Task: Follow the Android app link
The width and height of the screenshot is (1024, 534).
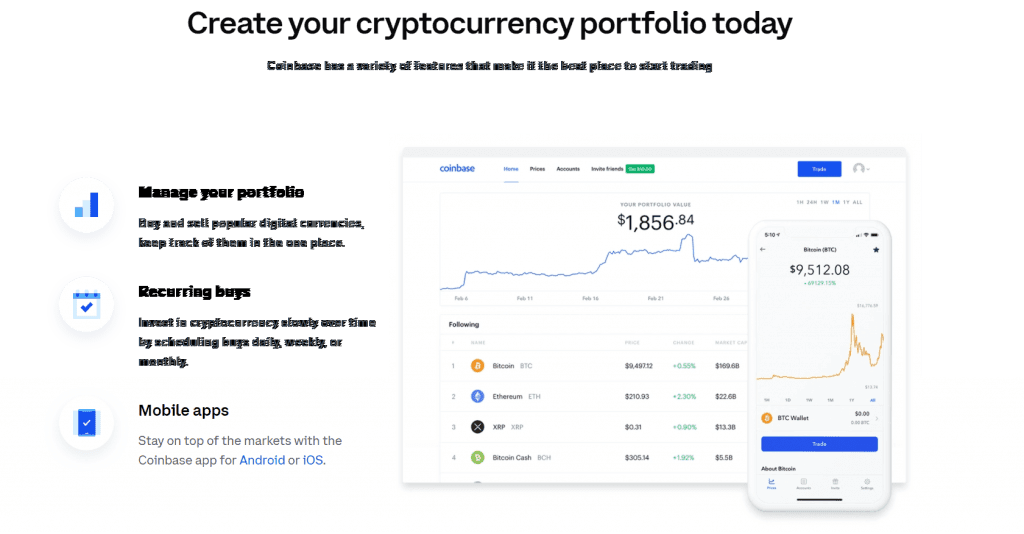Action: point(262,460)
